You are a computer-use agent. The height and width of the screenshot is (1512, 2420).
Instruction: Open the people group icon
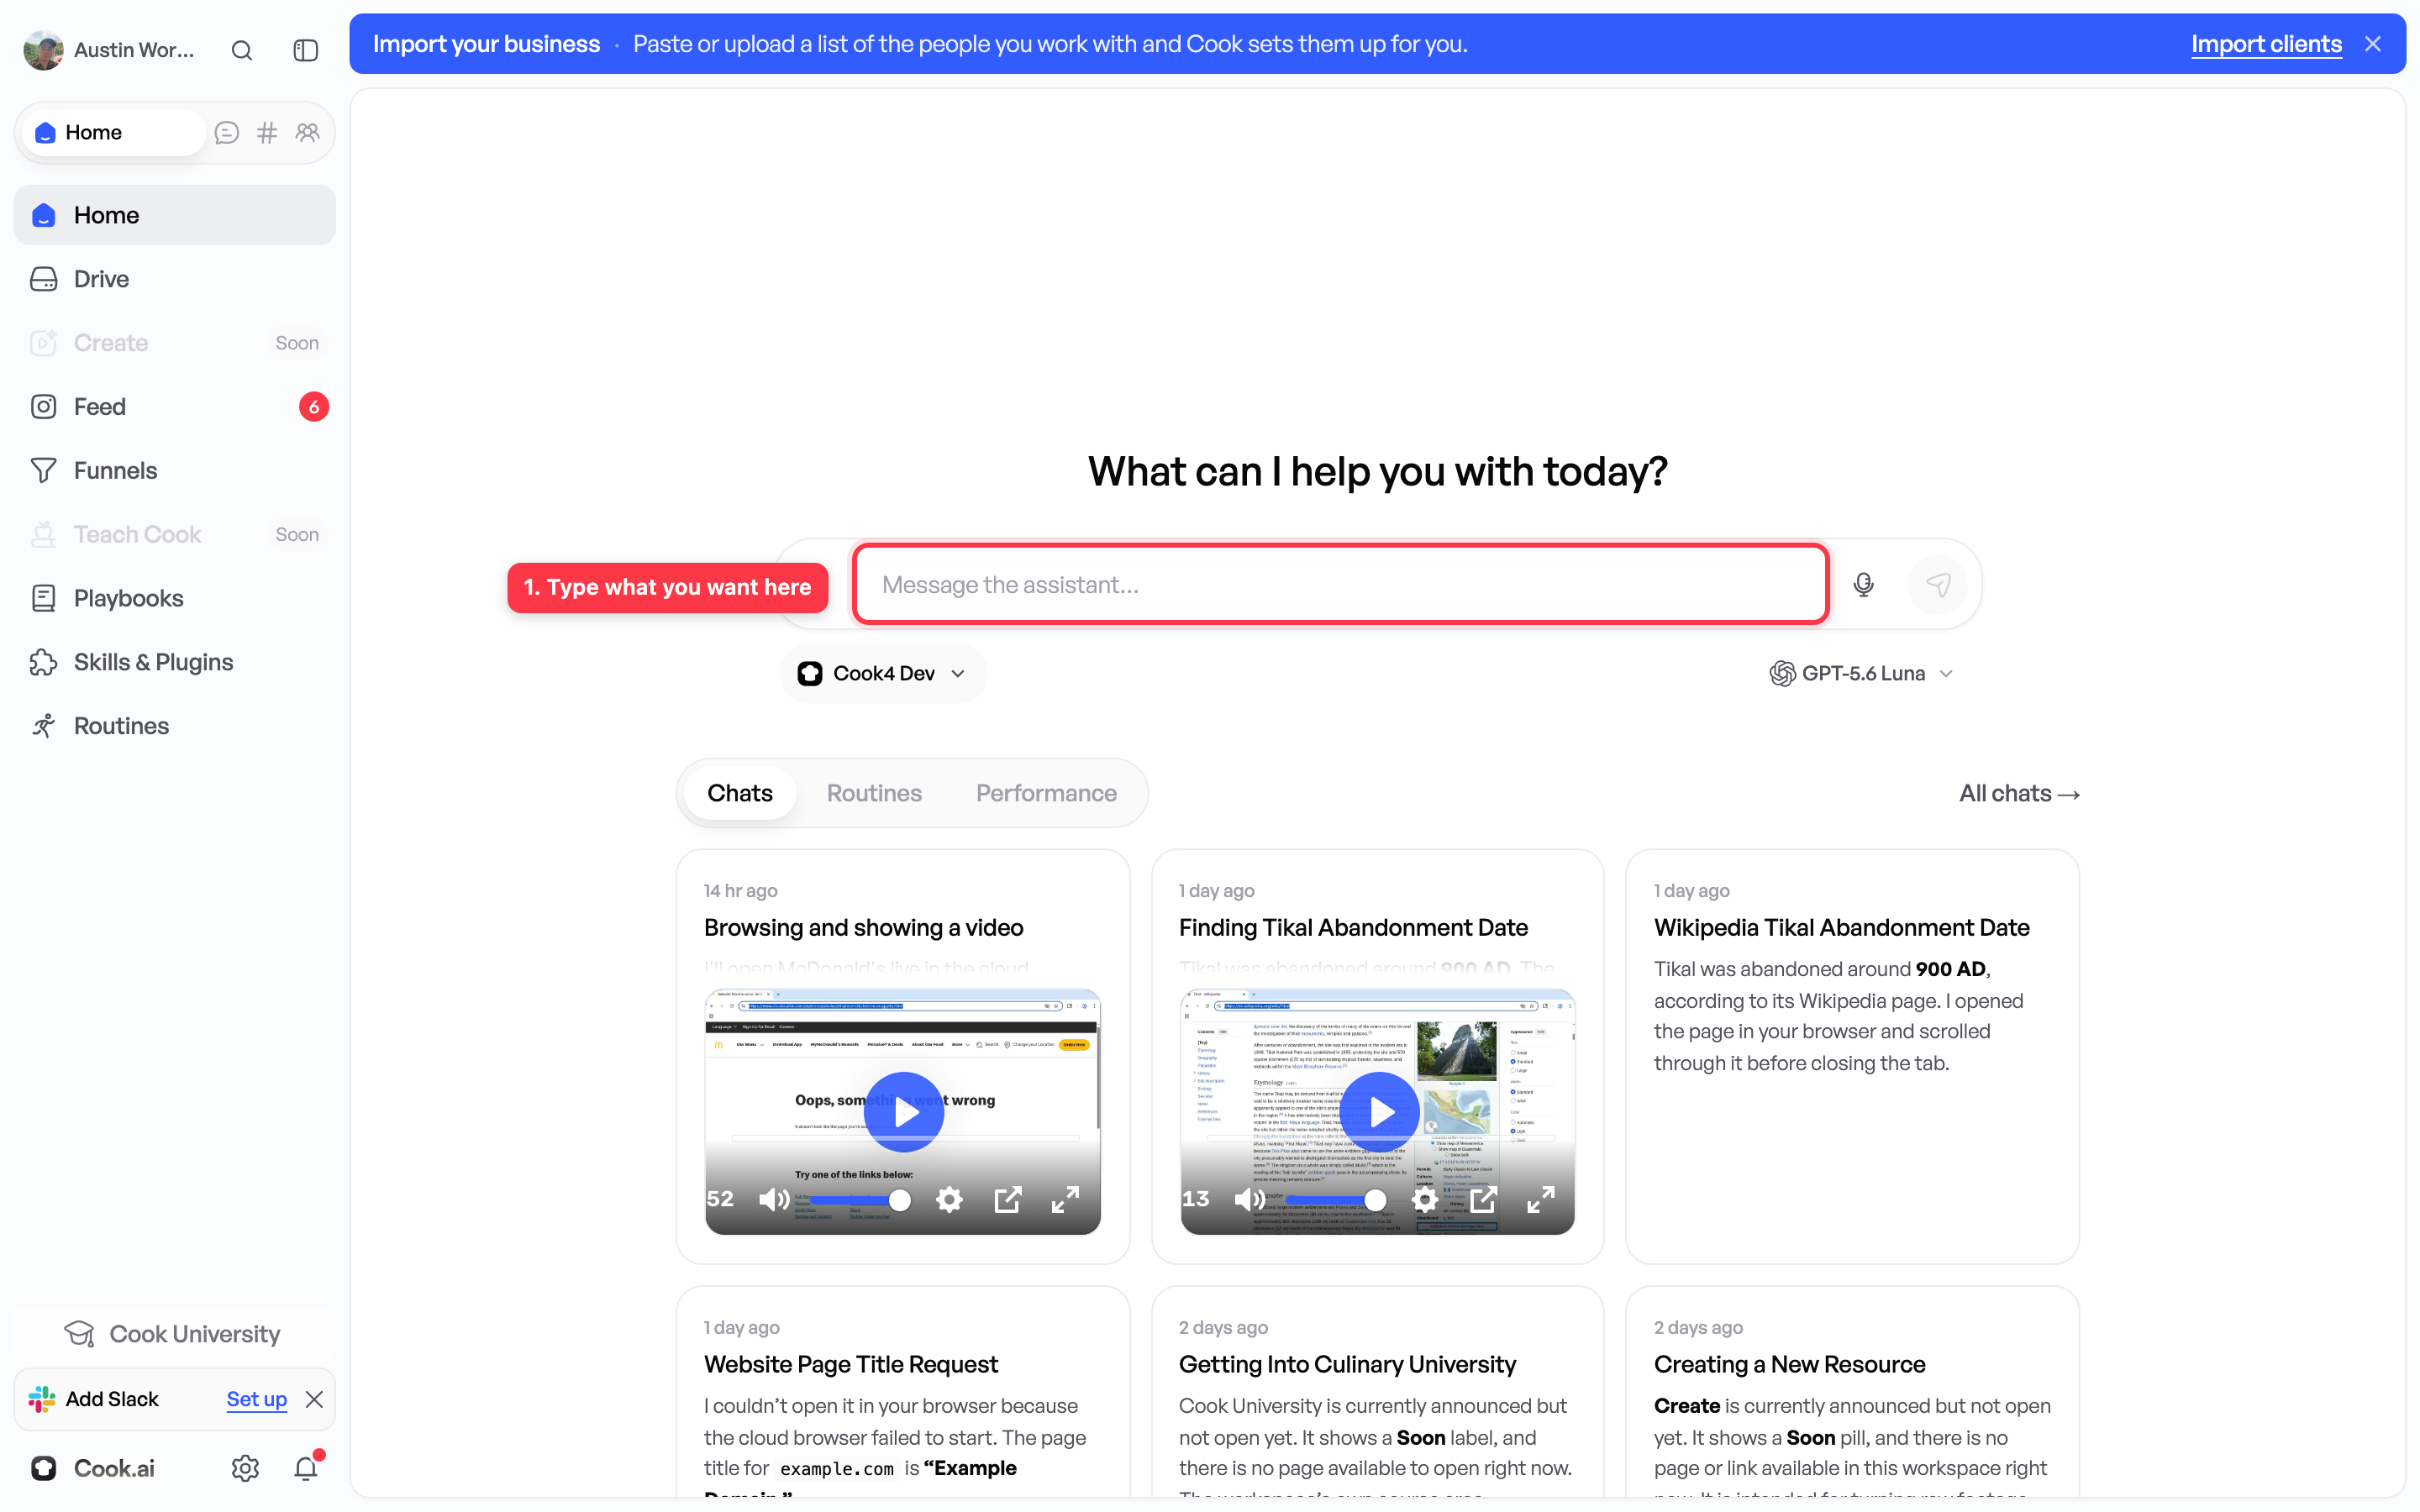[x=307, y=132]
